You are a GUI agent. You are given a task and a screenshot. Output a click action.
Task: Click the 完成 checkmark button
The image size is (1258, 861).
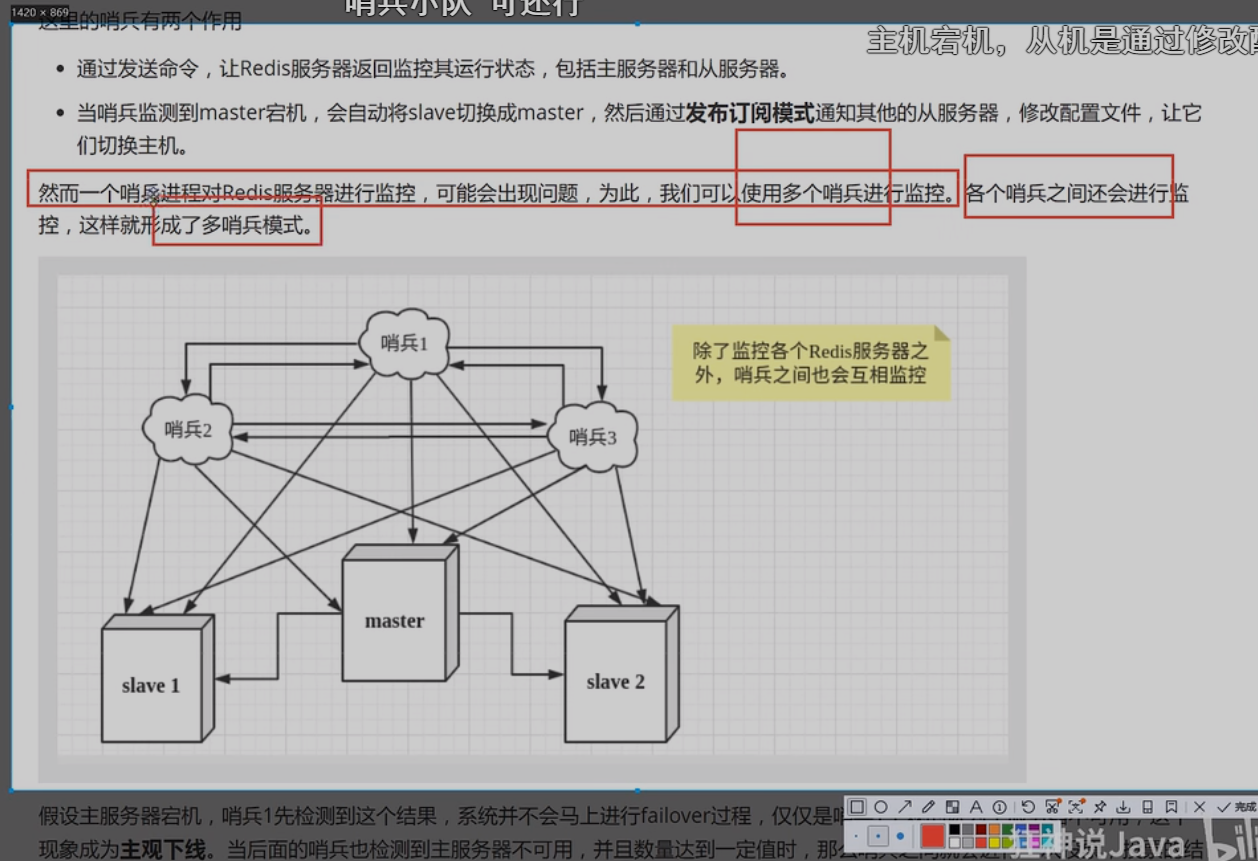click(1236, 807)
